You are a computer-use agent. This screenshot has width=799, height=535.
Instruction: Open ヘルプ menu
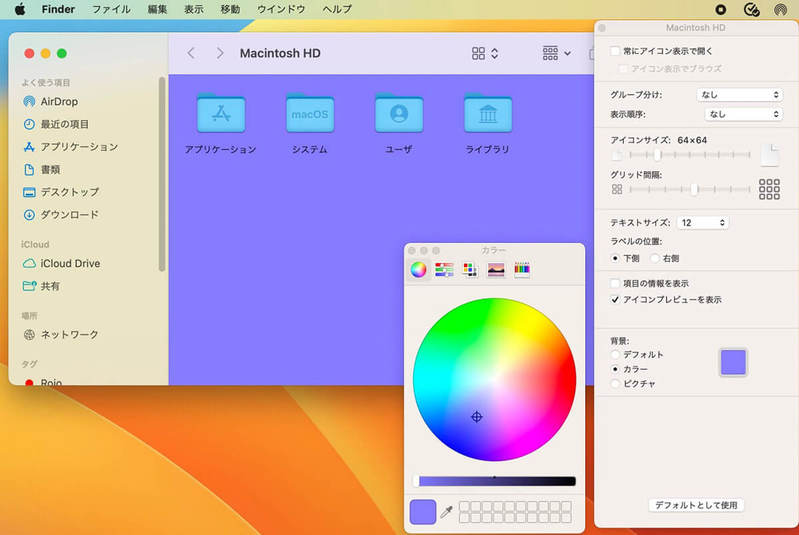tap(337, 9)
